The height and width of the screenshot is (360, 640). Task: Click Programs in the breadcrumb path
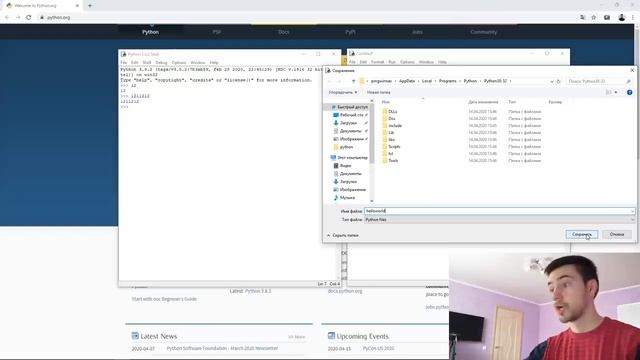coord(447,81)
